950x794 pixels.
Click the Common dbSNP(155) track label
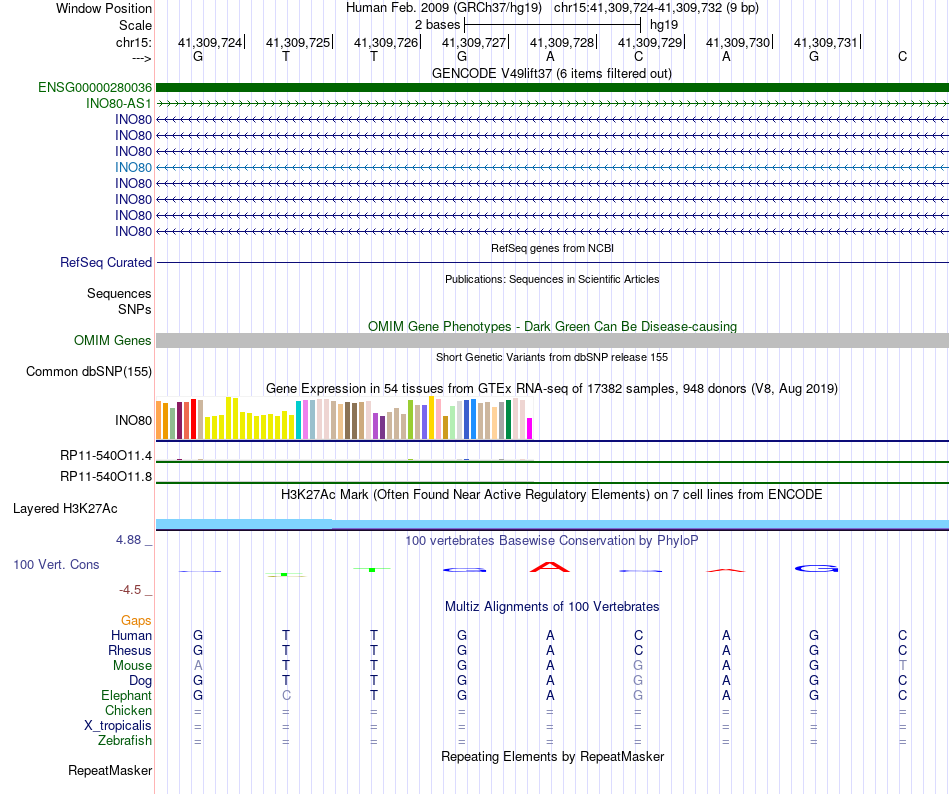click(89, 371)
